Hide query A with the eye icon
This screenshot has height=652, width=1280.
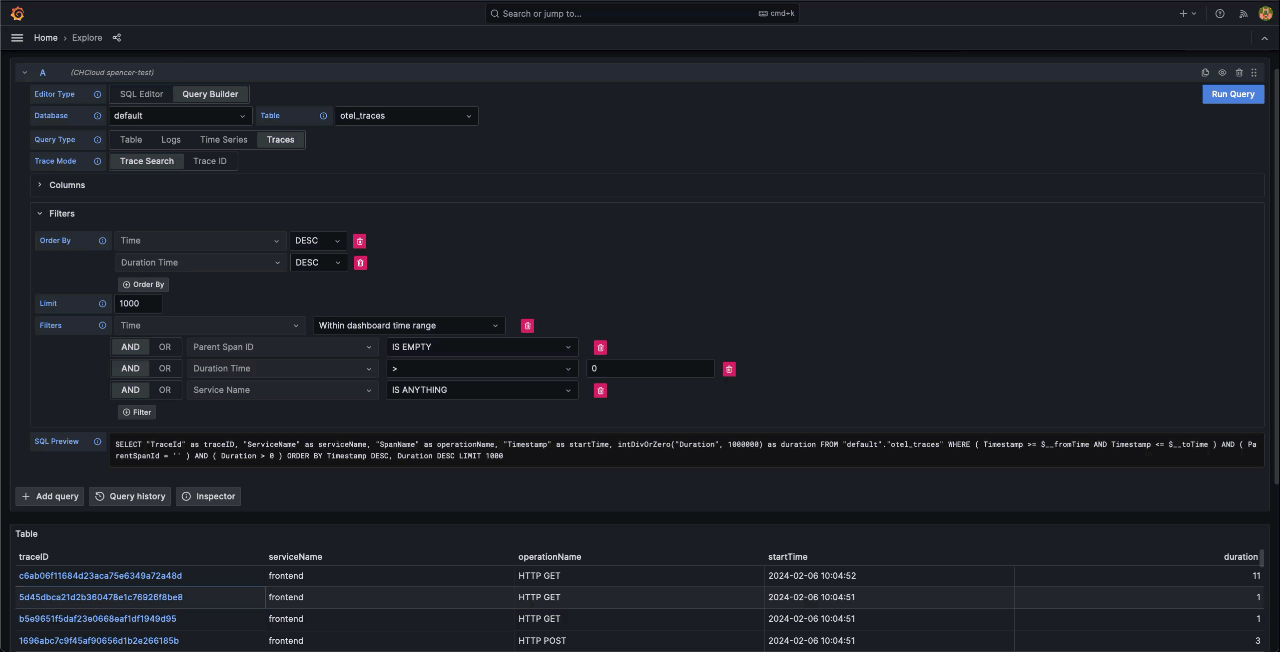(1222, 73)
